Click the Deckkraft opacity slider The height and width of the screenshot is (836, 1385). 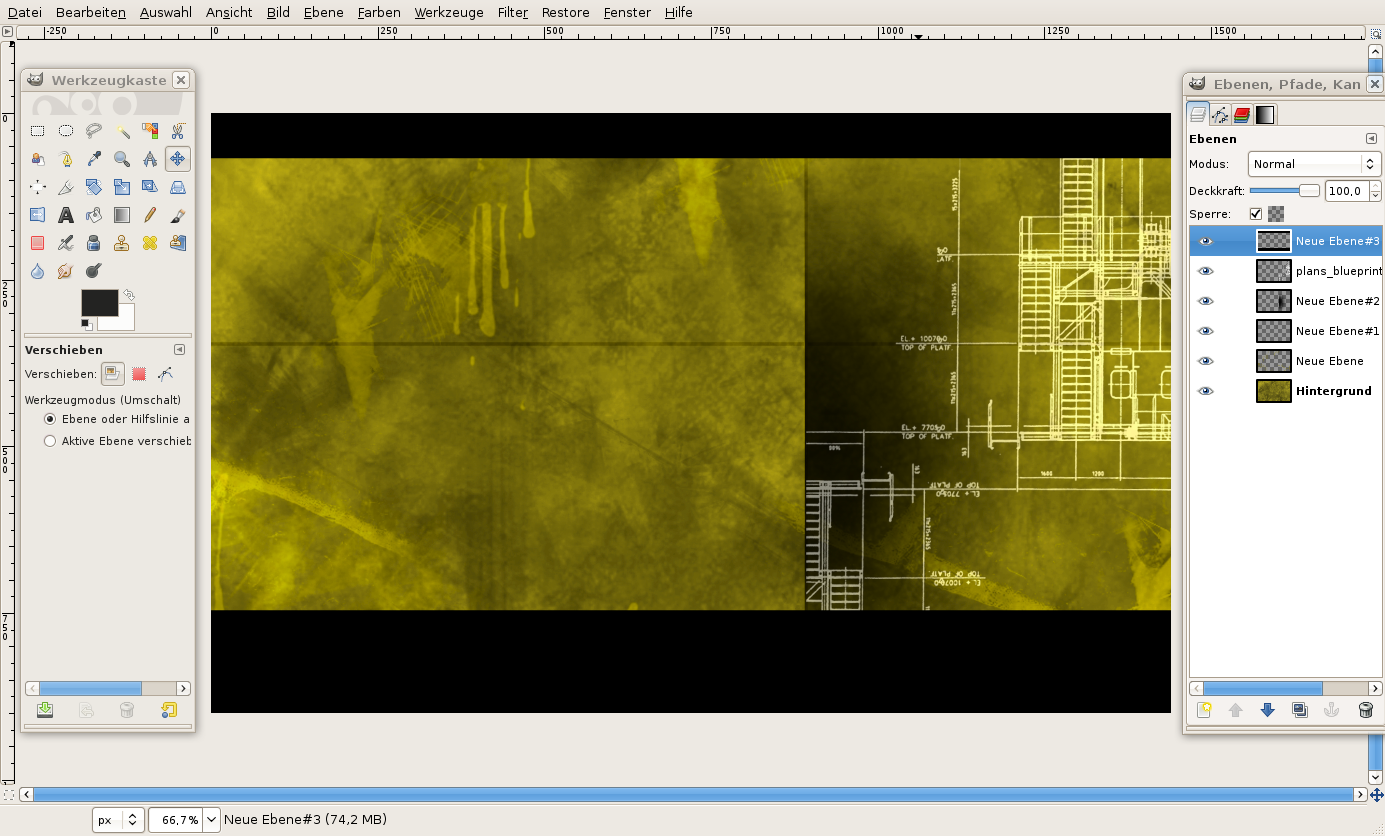(1284, 190)
